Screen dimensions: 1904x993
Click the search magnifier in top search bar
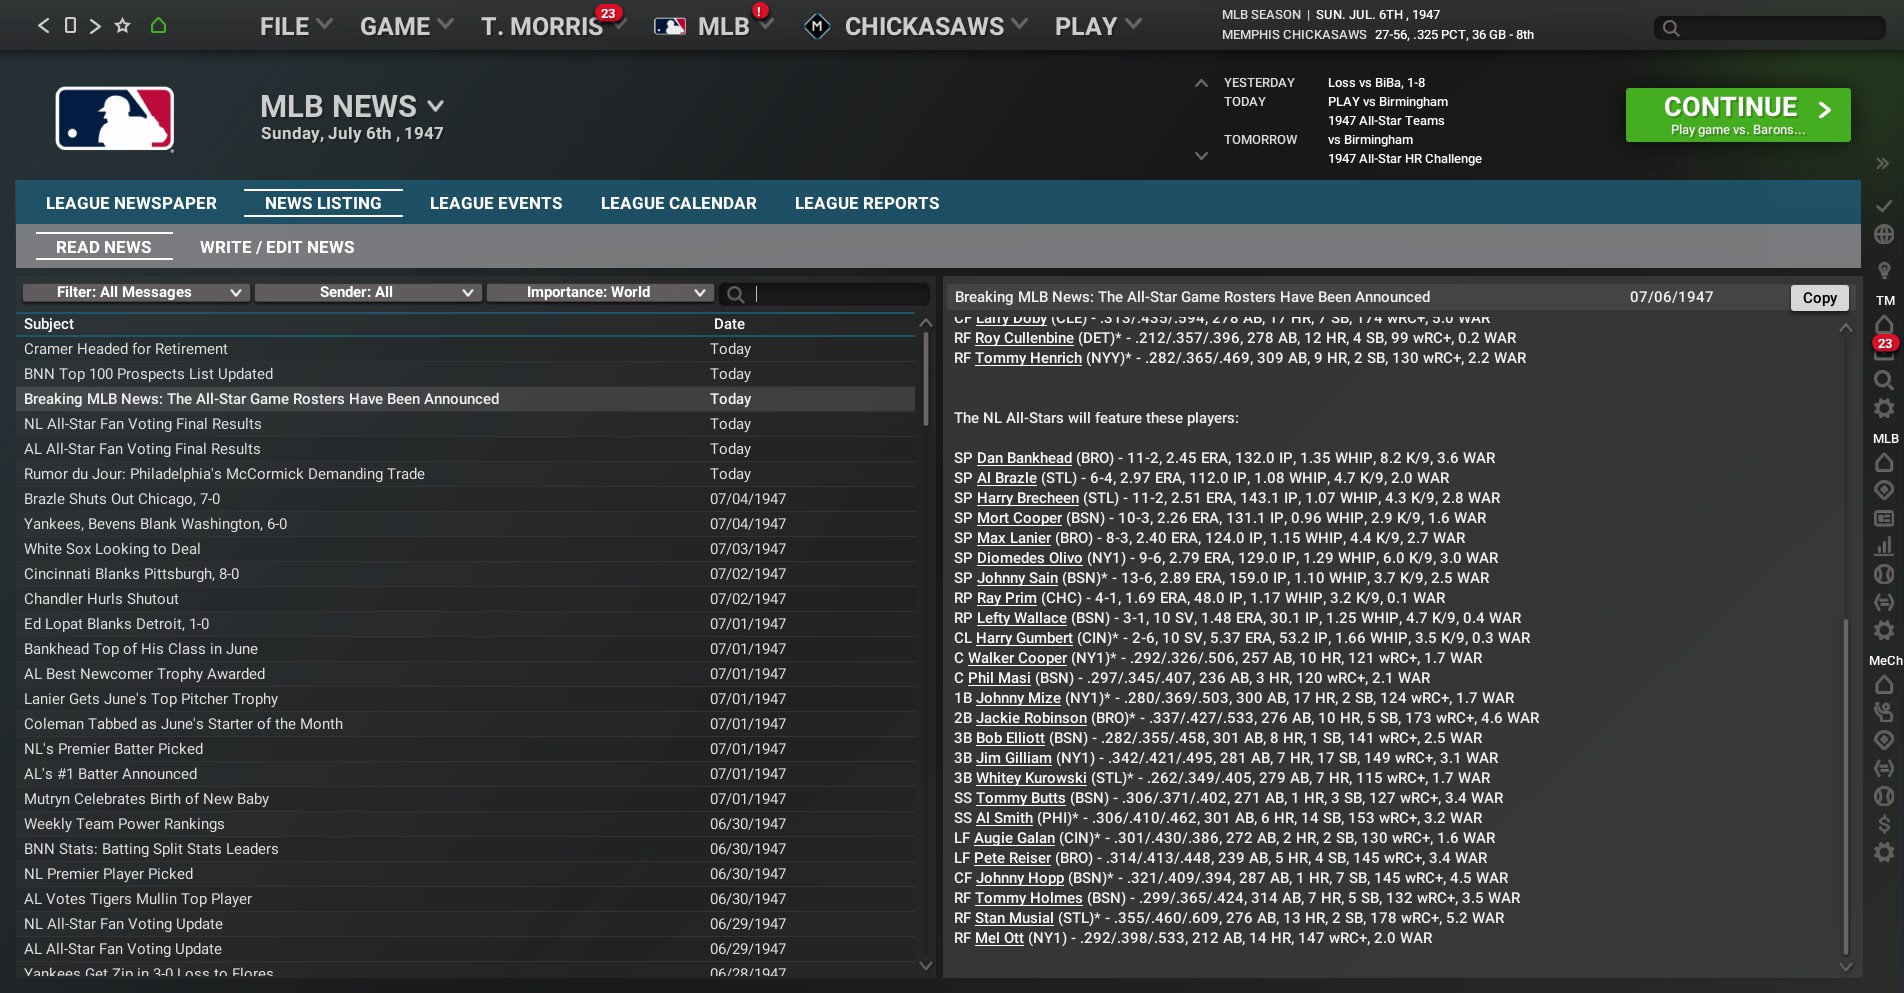point(1671,28)
